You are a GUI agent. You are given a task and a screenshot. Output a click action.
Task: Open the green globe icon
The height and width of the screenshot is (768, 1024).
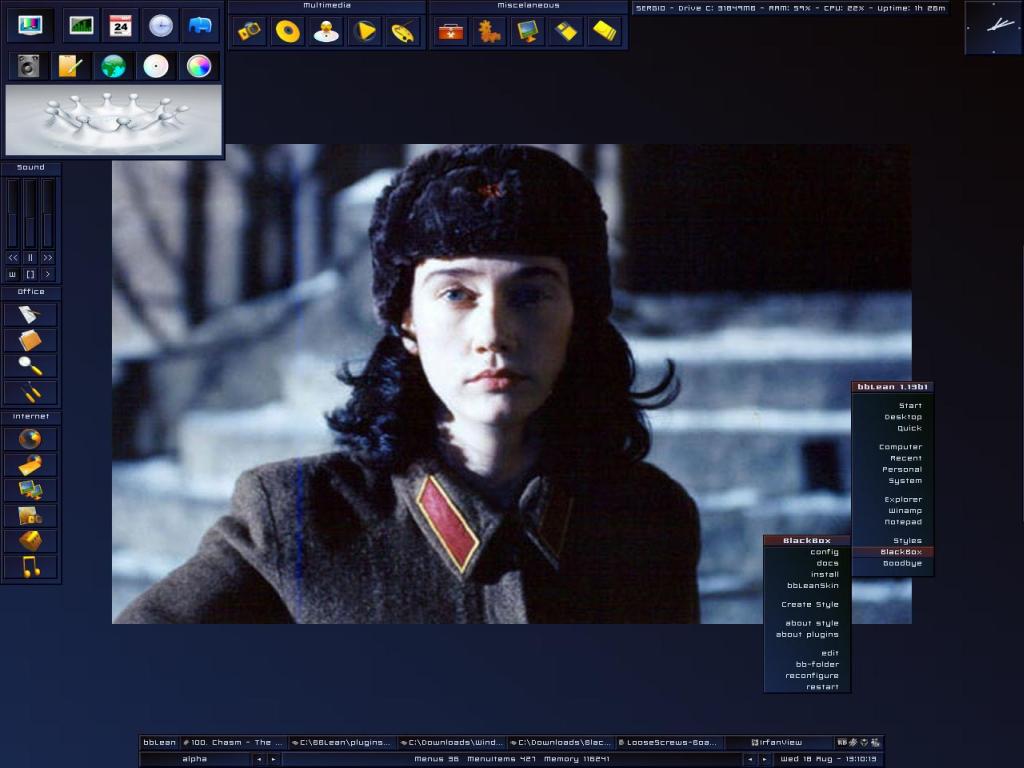(x=113, y=66)
